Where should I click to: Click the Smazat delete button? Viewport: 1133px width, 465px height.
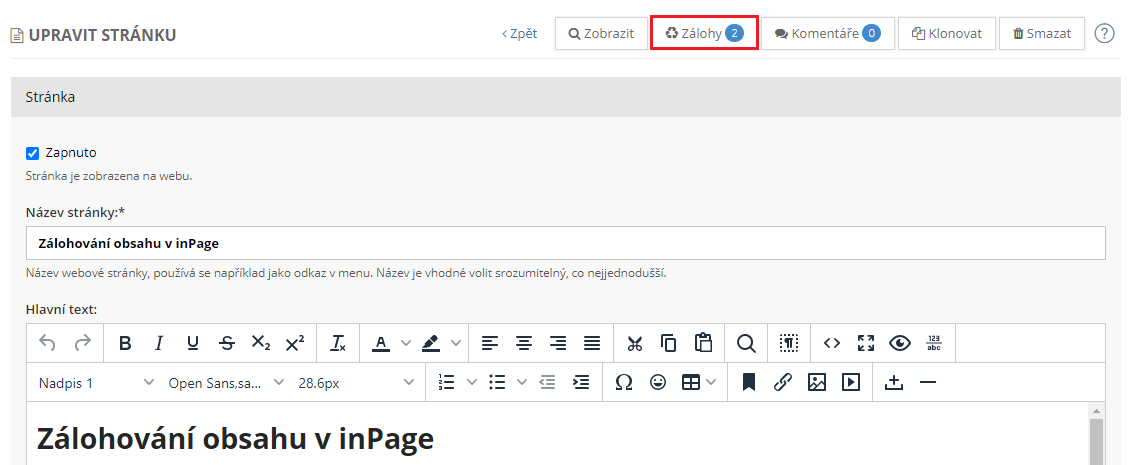tap(1042, 33)
